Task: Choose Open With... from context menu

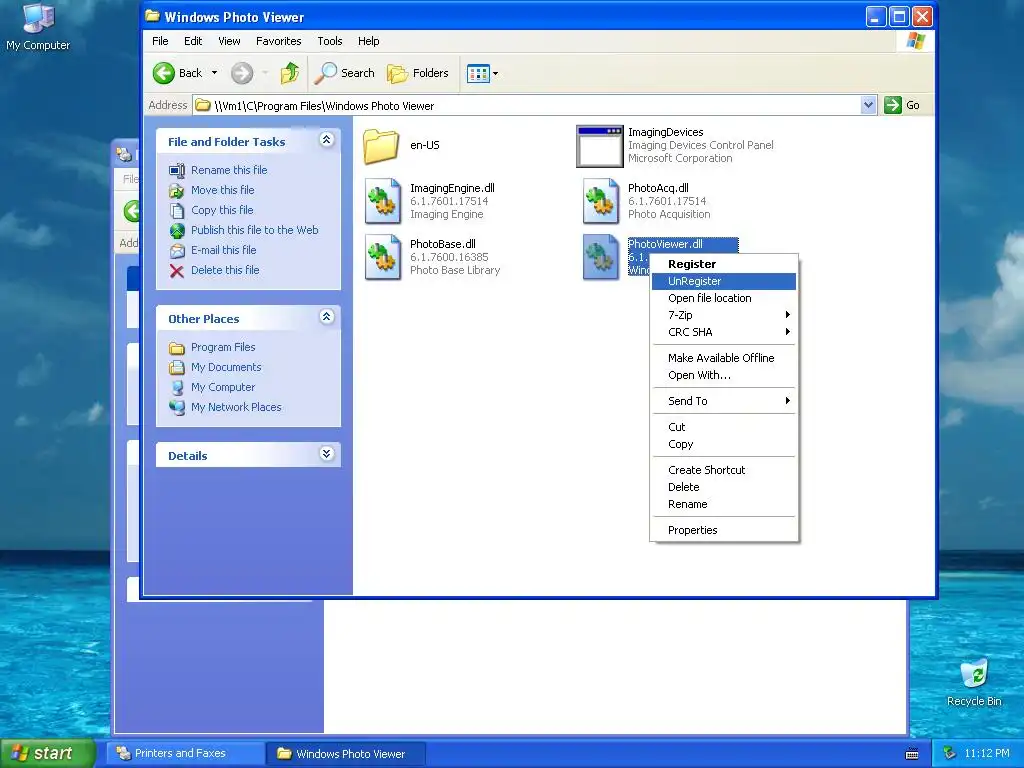Action: pyautogui.click(x=724, y=375)
